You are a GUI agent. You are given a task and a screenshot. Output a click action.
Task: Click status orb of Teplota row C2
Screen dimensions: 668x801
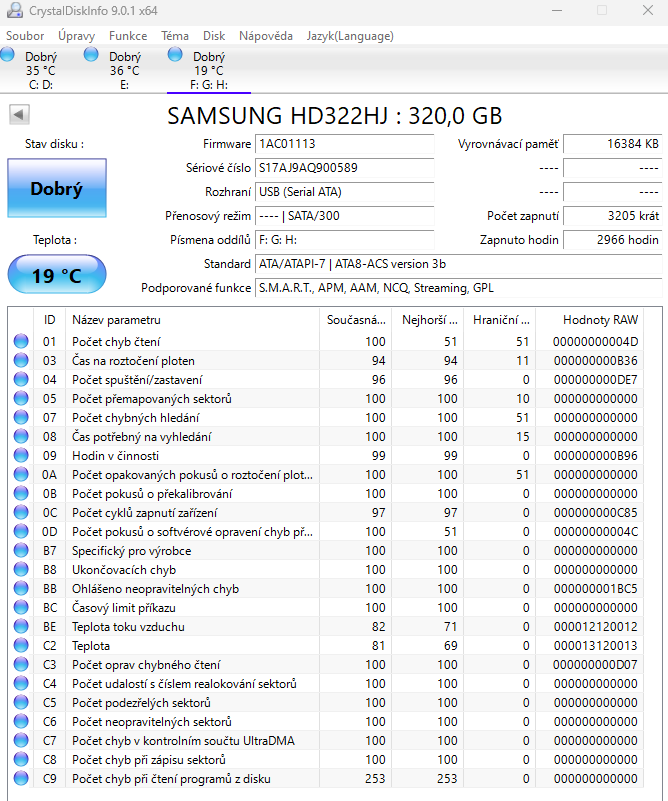[21, 646]
